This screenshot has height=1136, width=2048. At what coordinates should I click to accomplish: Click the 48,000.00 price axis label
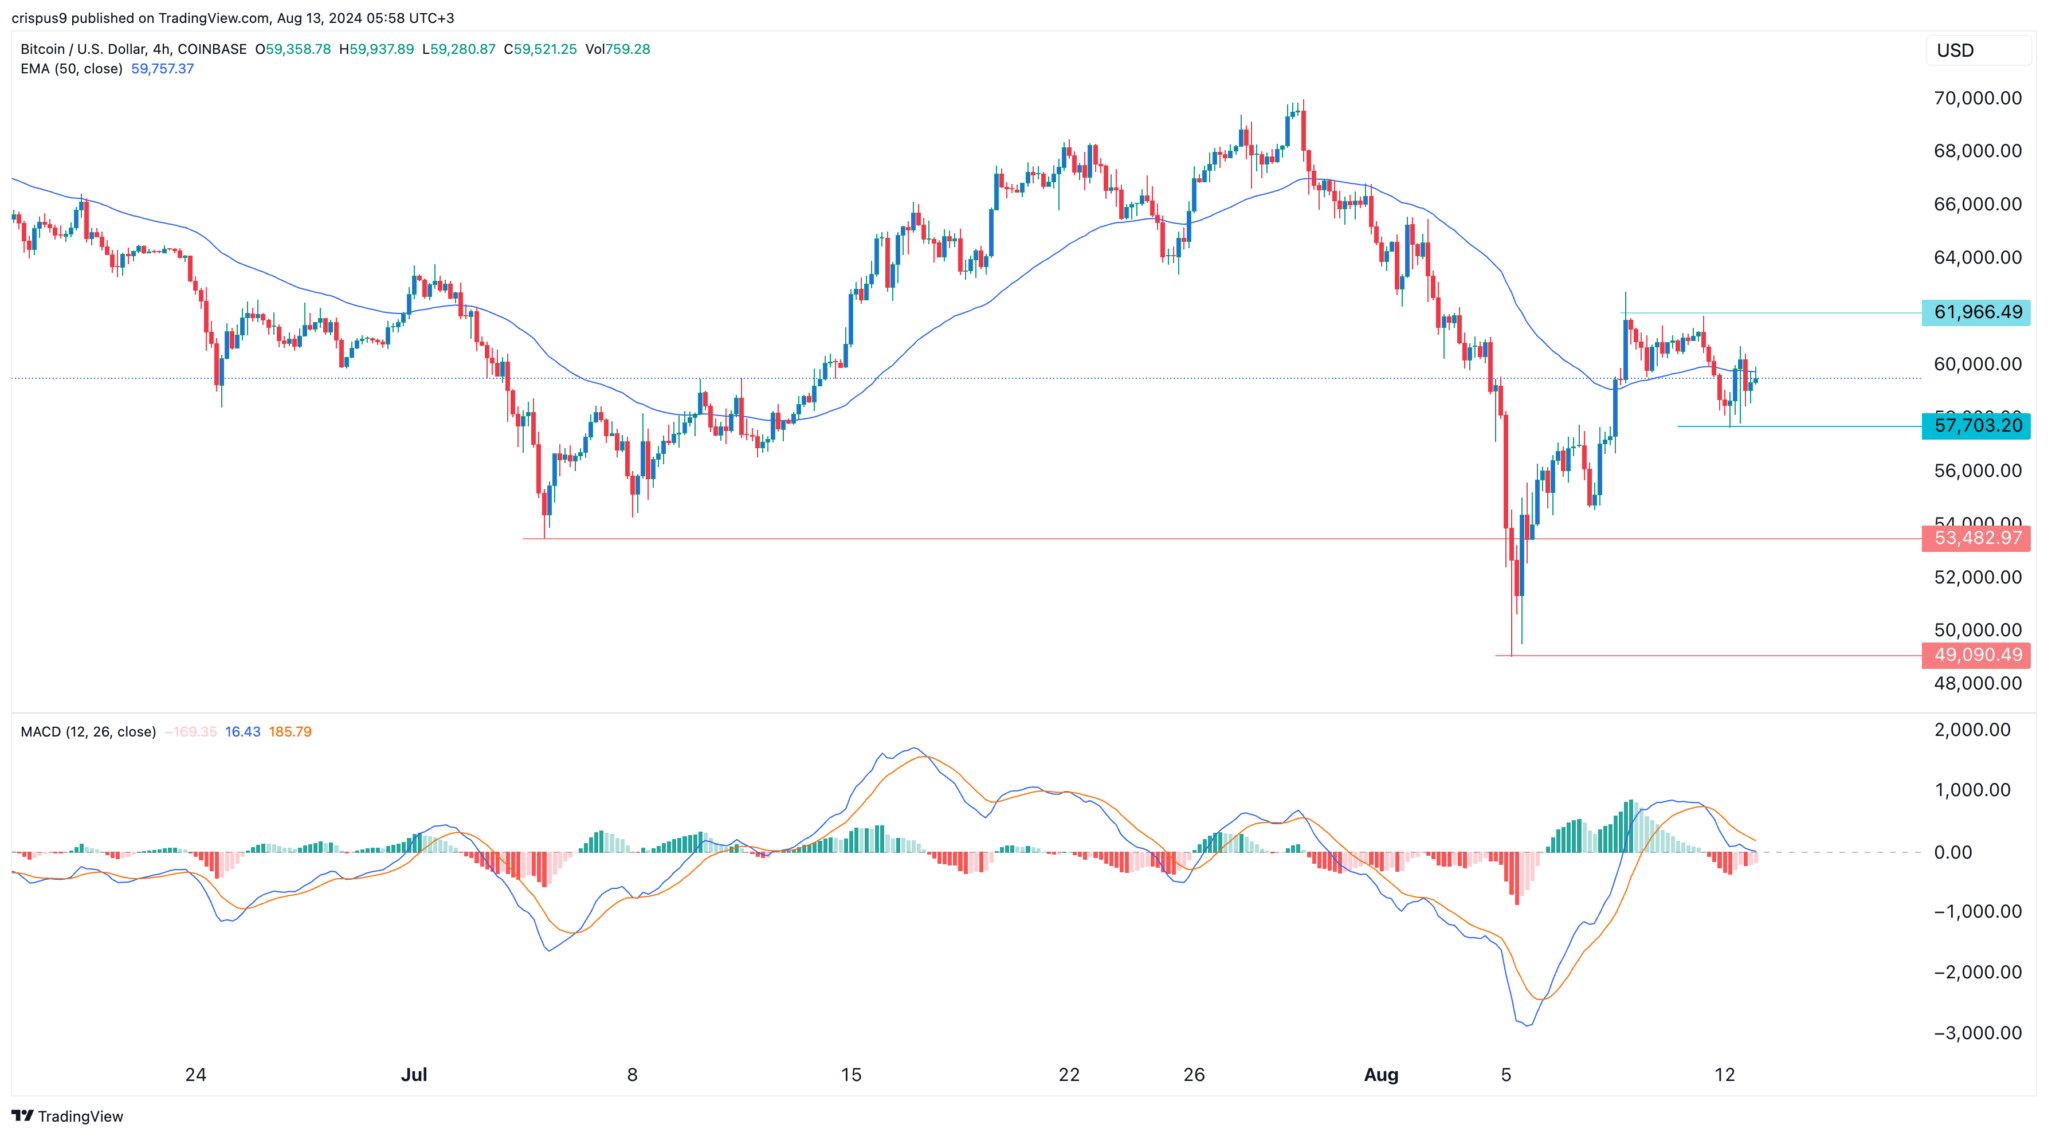(x=1978, y=683)
